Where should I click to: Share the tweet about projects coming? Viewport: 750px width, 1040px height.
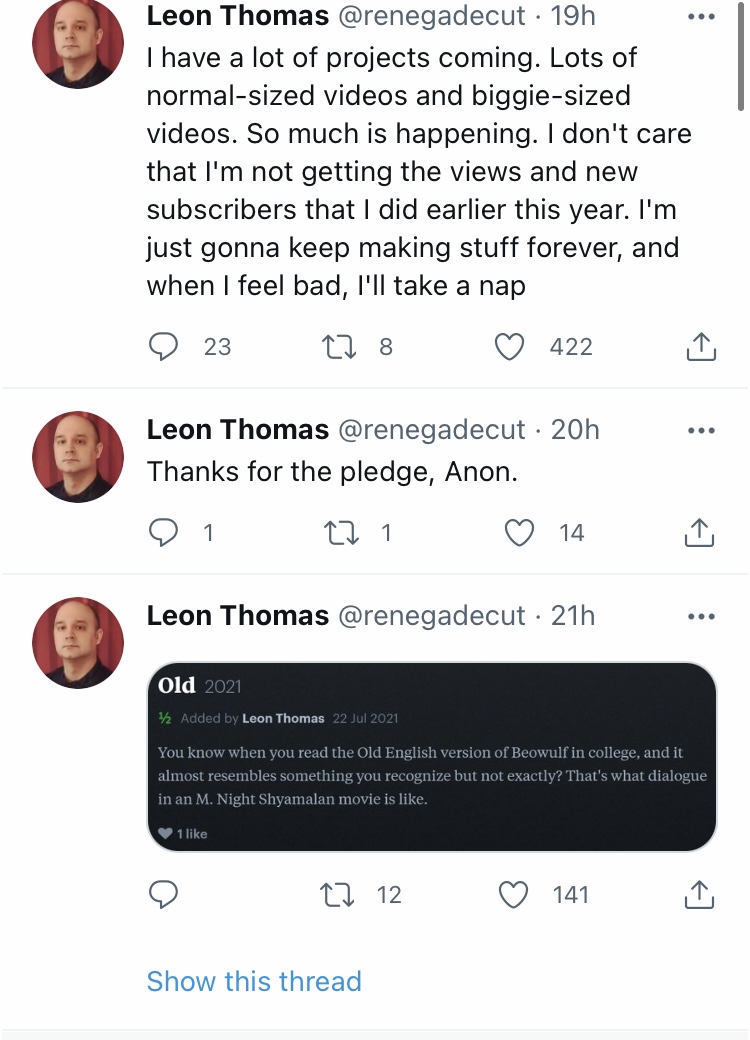coord(700,346)
